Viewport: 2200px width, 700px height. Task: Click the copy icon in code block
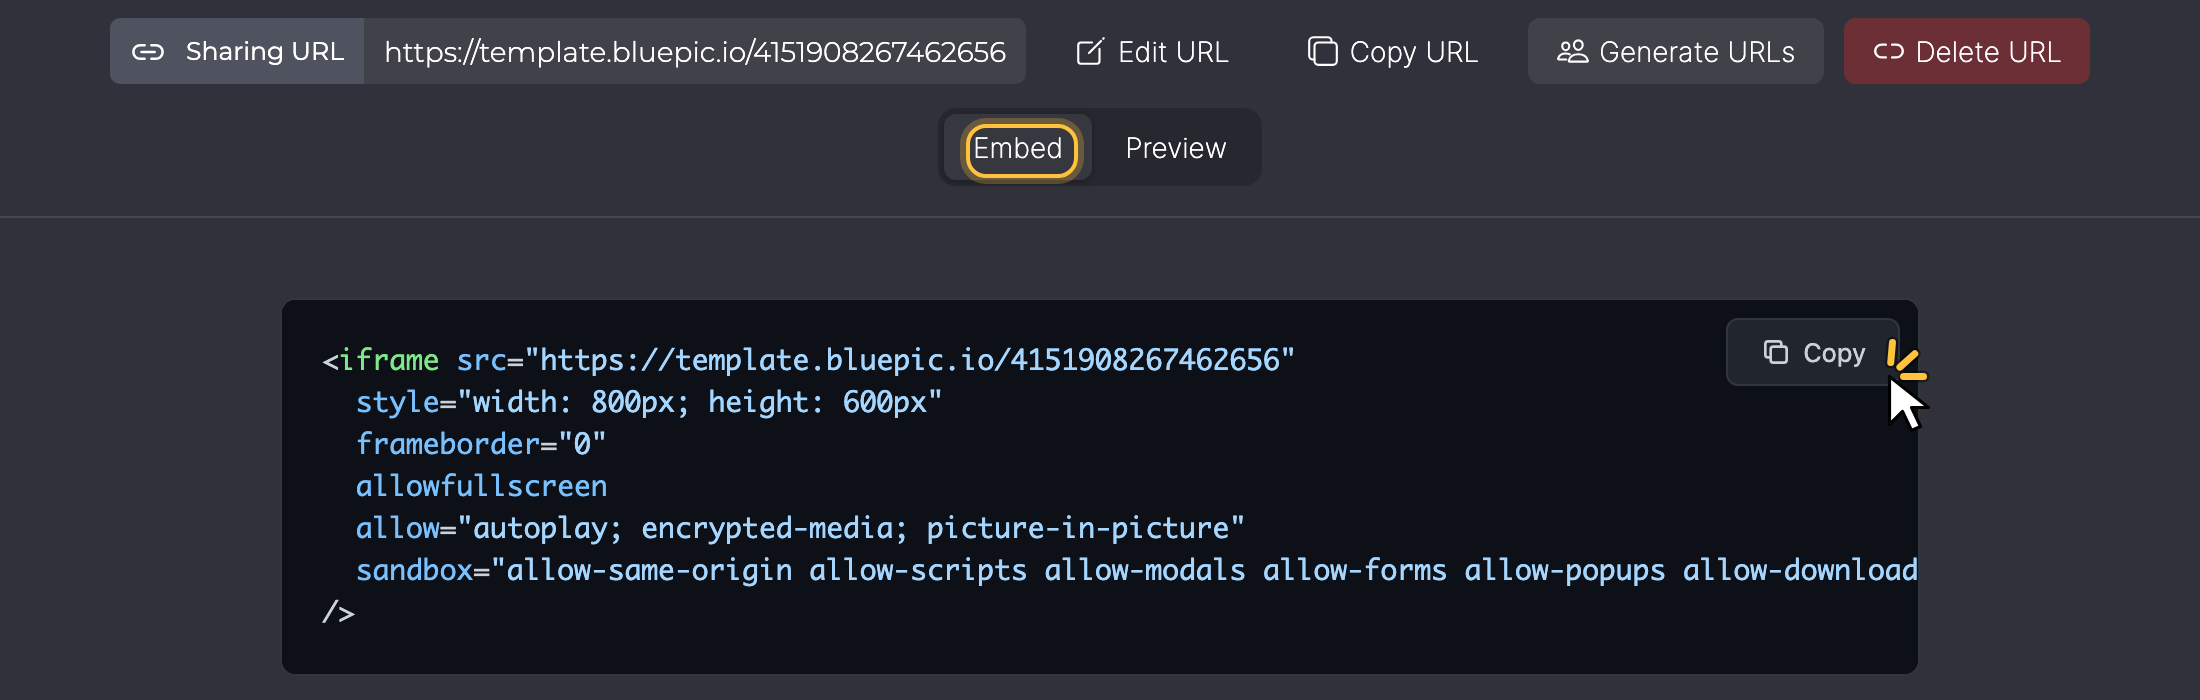1776,352
